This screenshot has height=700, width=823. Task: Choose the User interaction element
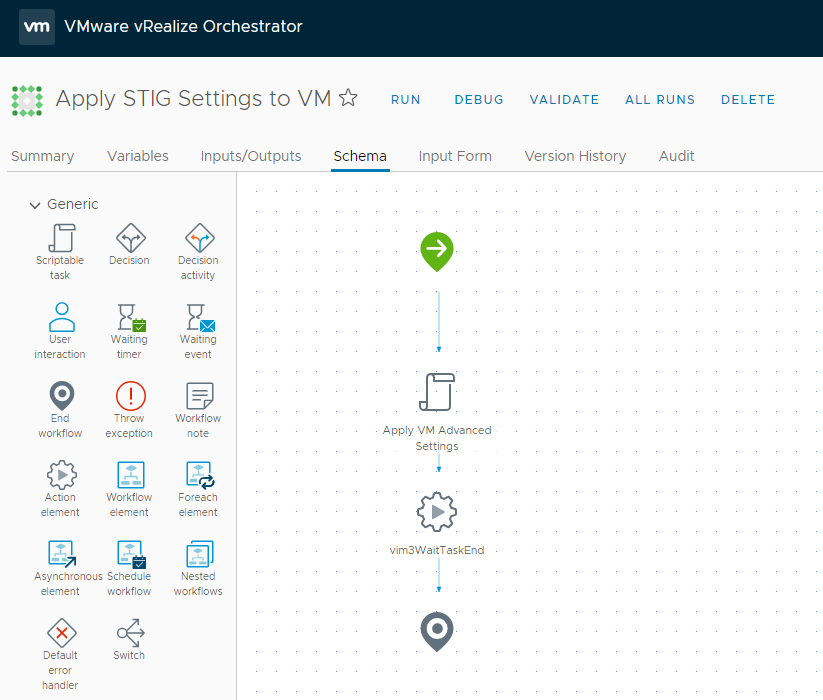pos(60,317)
